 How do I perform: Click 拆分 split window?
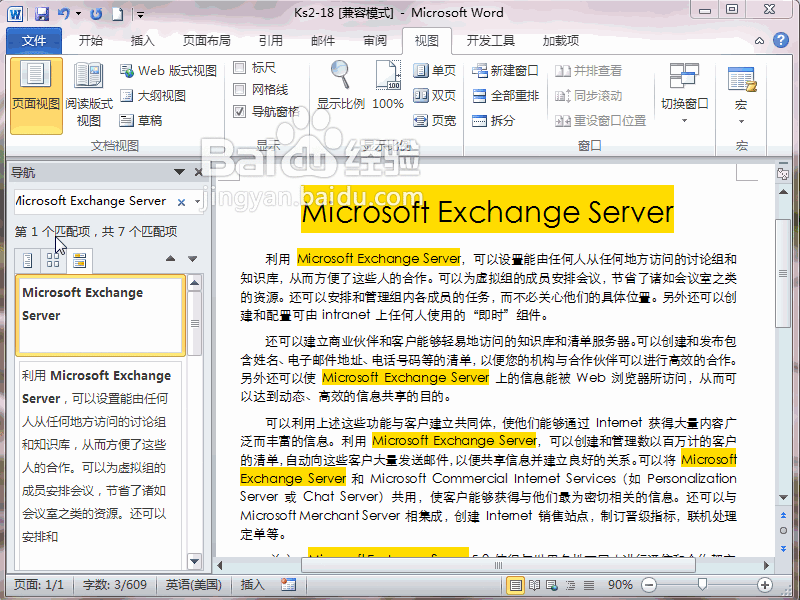click(493, 120)
